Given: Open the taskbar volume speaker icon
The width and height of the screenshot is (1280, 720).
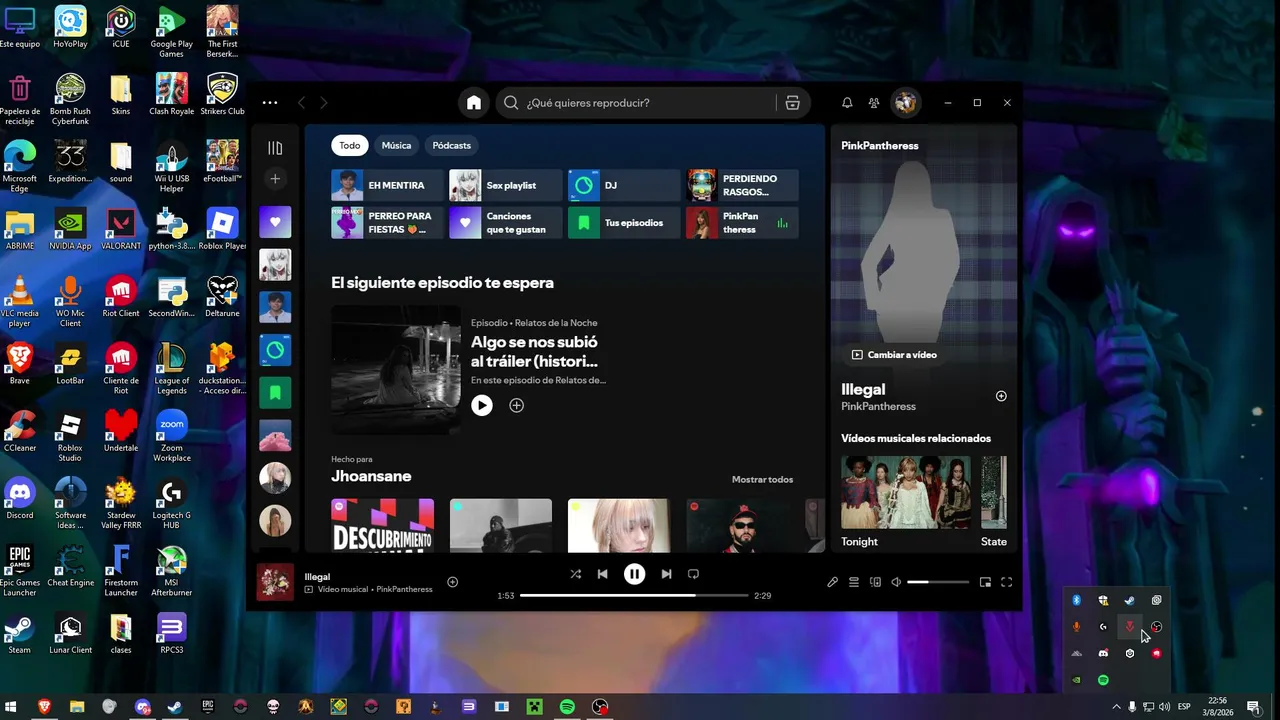Looking at the screenshot, I should (1164, 707).
